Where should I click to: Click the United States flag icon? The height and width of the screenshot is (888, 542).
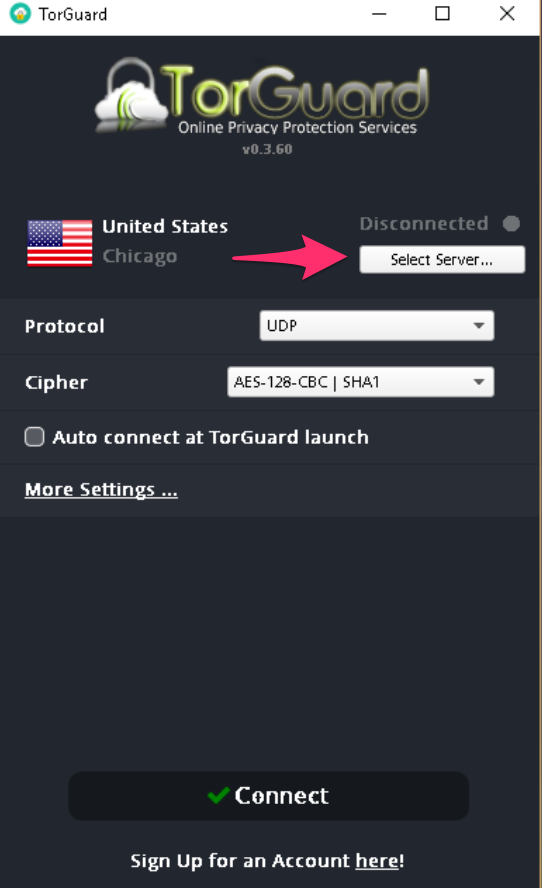[x=59, y=243]
